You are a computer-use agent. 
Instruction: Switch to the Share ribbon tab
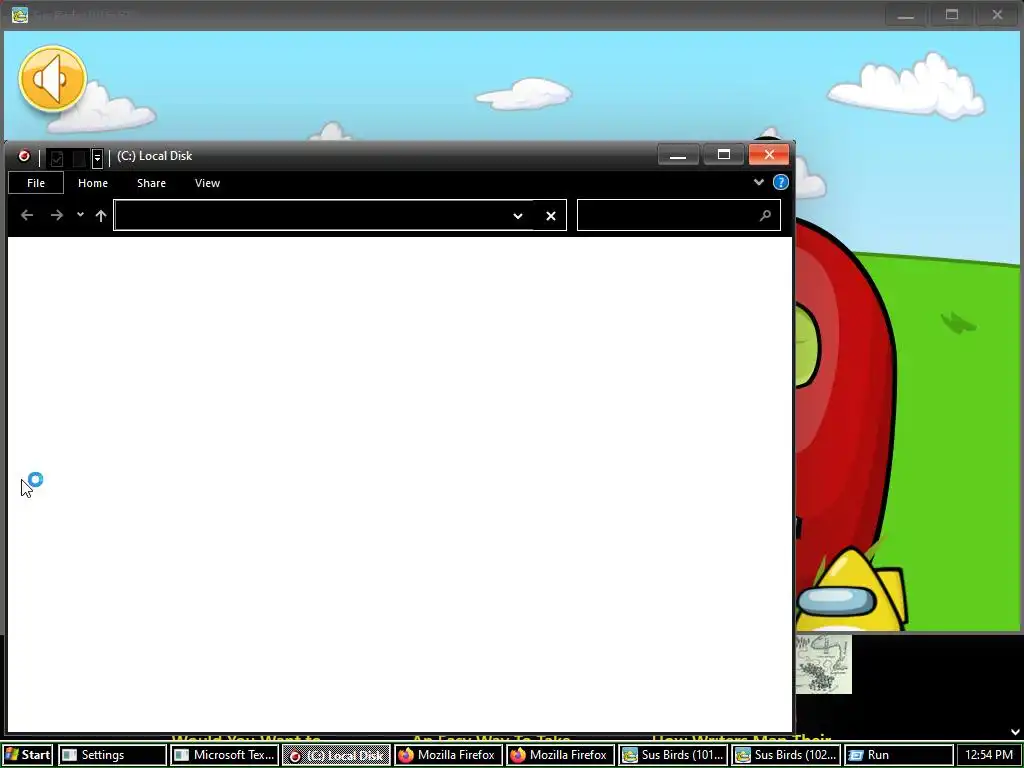151,183
